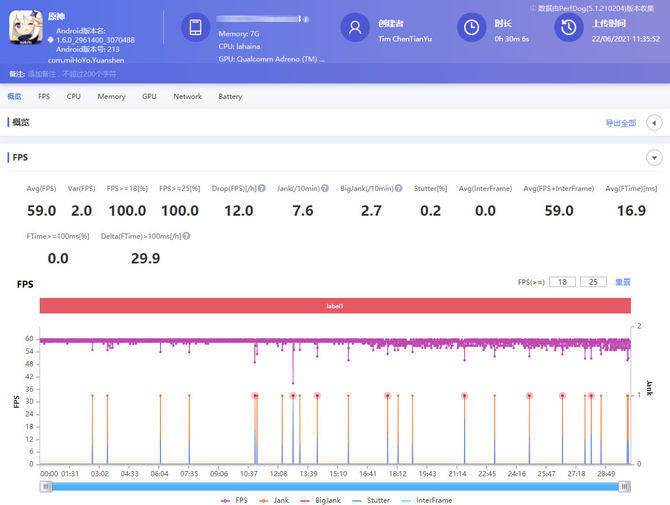Screen dimensions: 670x505
Task: Click the Genshin Impact app icon
Action: click(x=24, y=29)
